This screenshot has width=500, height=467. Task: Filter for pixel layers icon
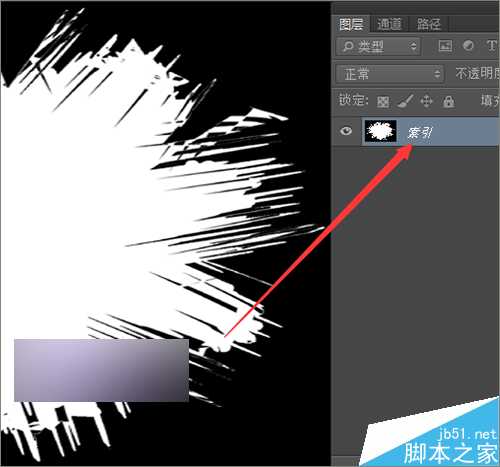[x=446, y=46]
